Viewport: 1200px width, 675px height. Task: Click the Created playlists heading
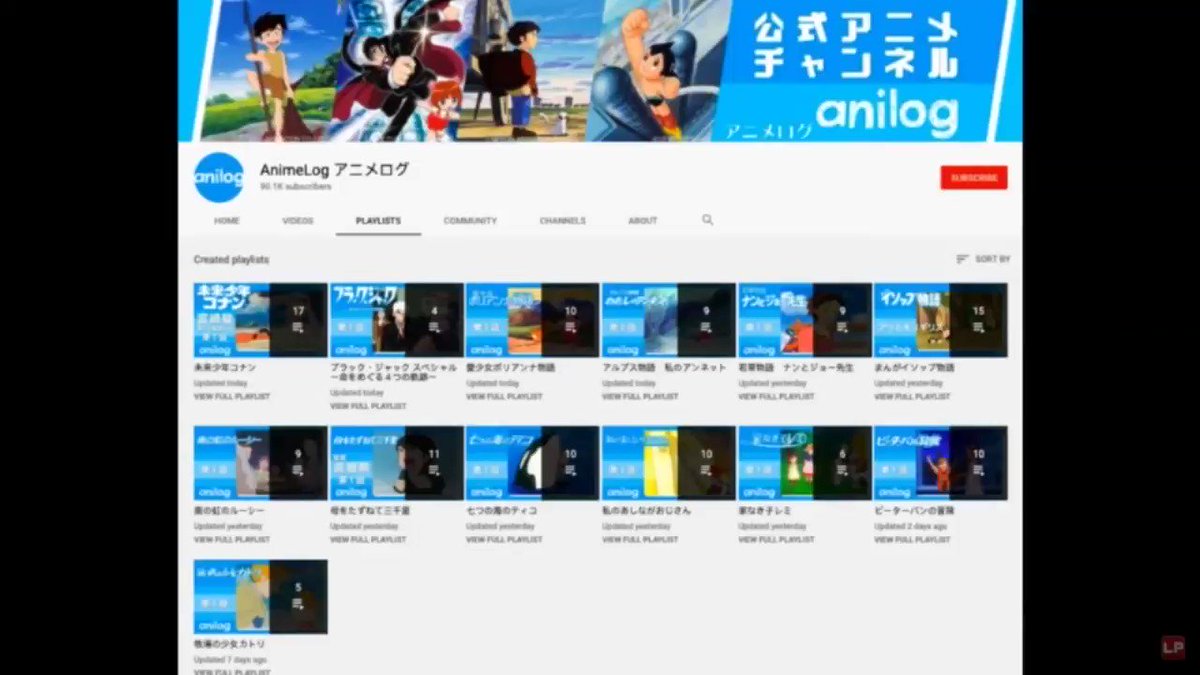tap(231, 260)
